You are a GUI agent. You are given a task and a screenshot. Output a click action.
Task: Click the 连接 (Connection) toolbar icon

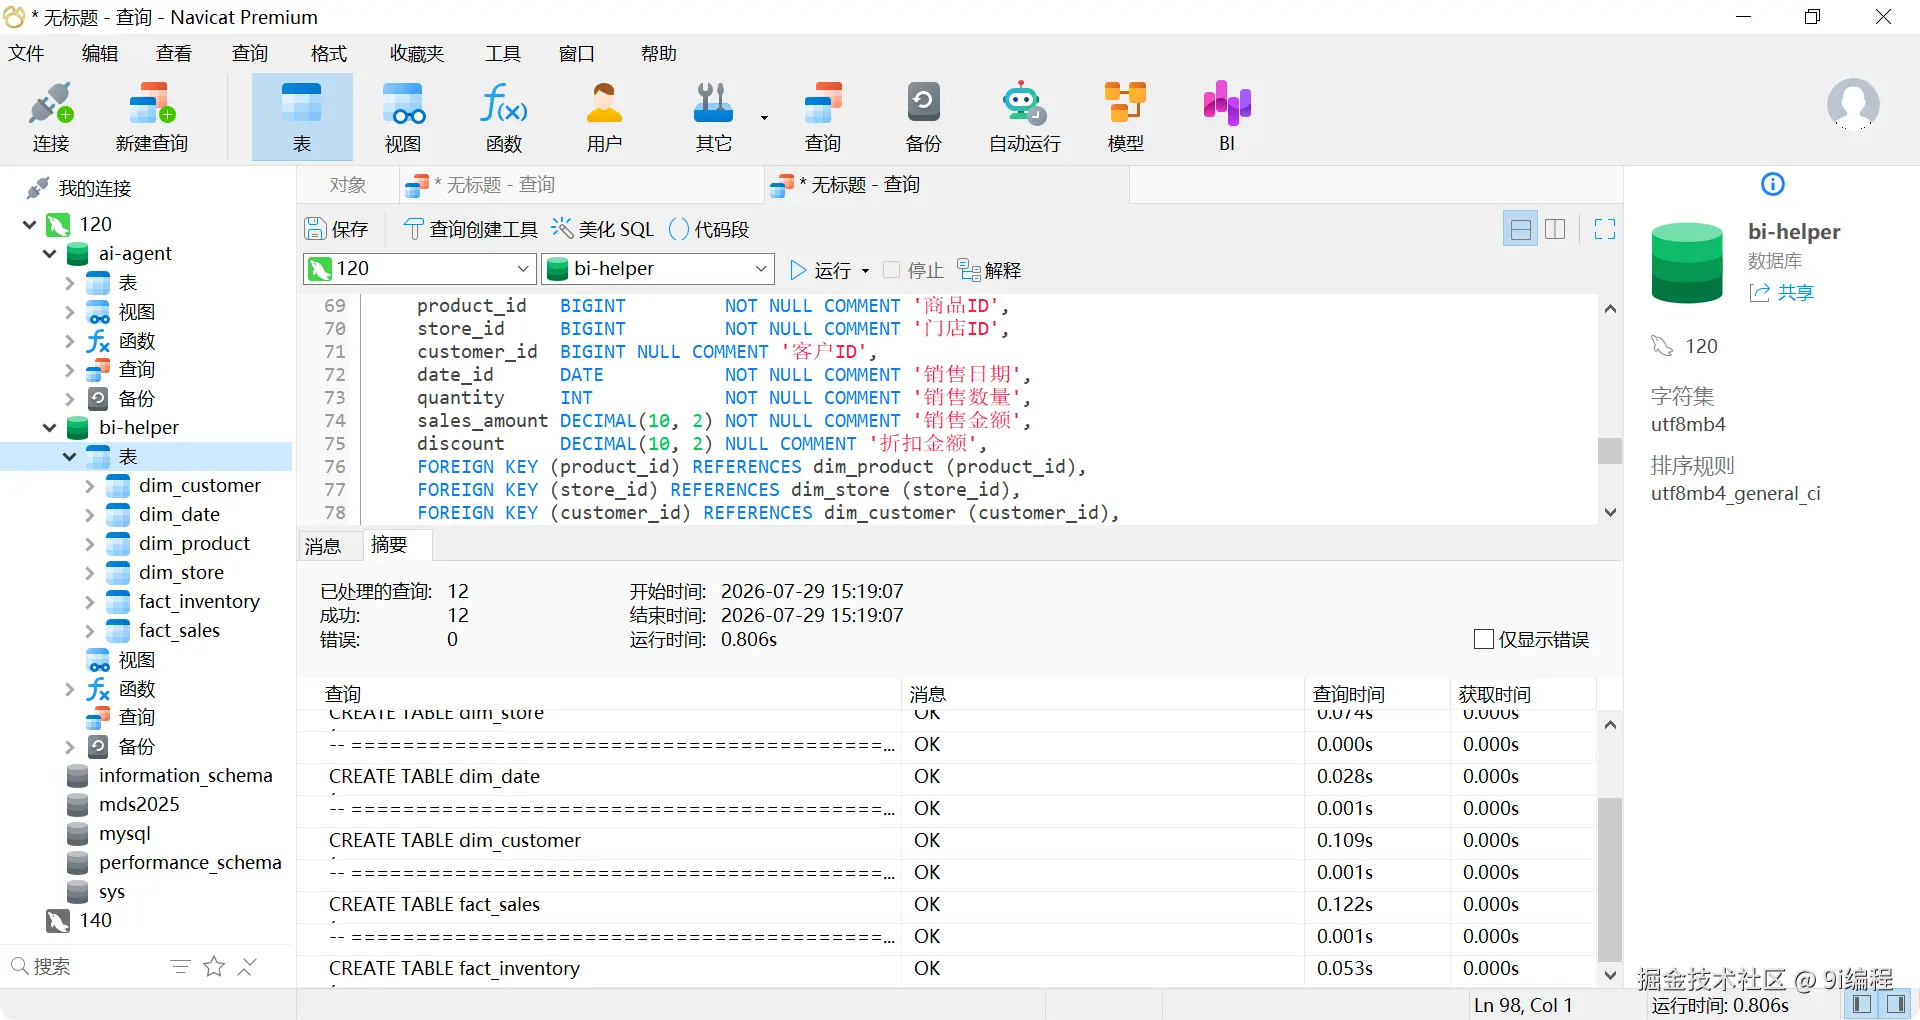[x=51, y=117]
